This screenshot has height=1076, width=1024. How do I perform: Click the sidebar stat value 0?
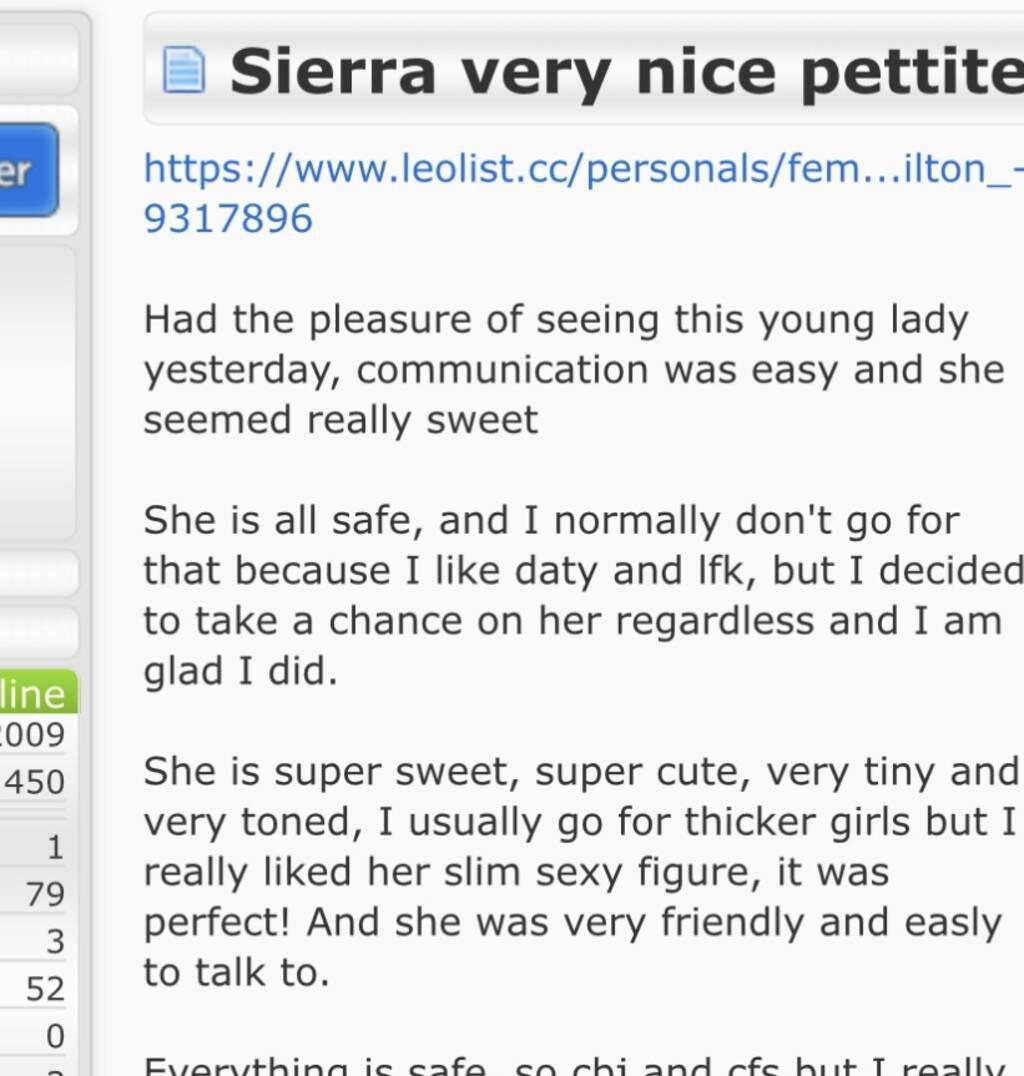pyautogui.click(x=55, y=1036)
